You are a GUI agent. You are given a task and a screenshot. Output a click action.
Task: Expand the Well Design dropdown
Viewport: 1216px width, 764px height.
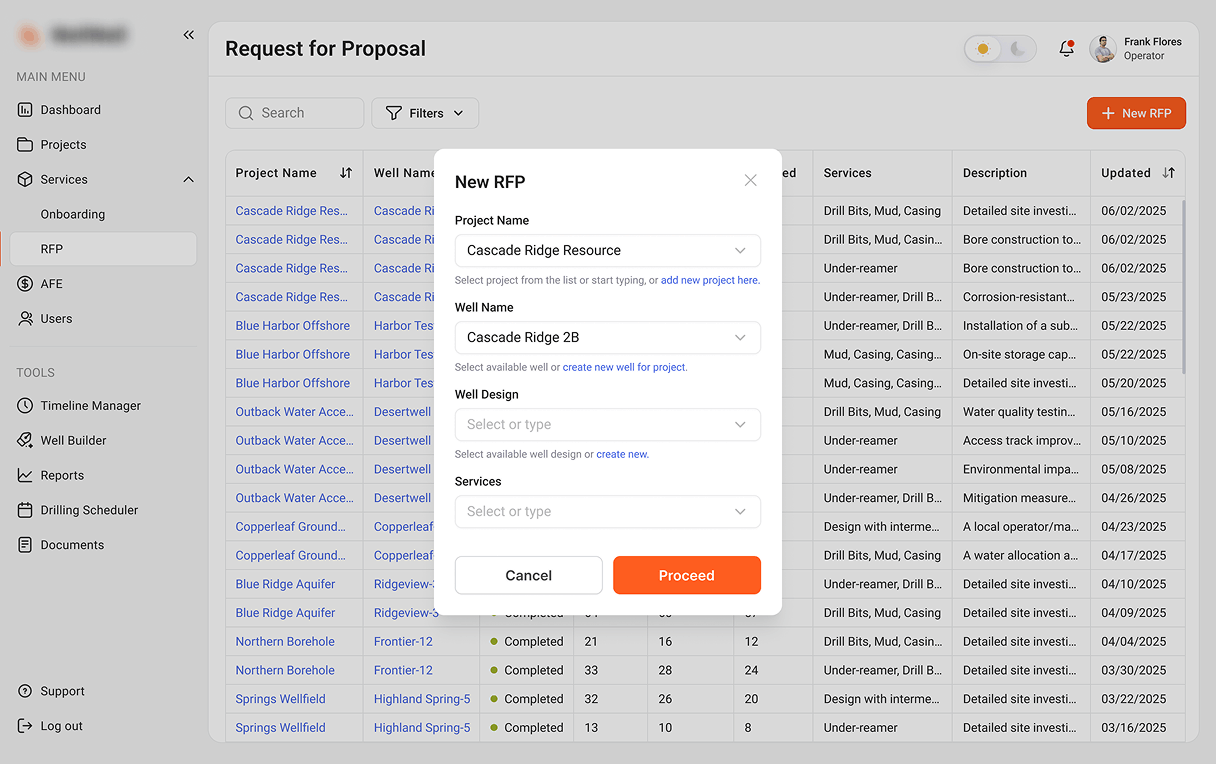607,425
